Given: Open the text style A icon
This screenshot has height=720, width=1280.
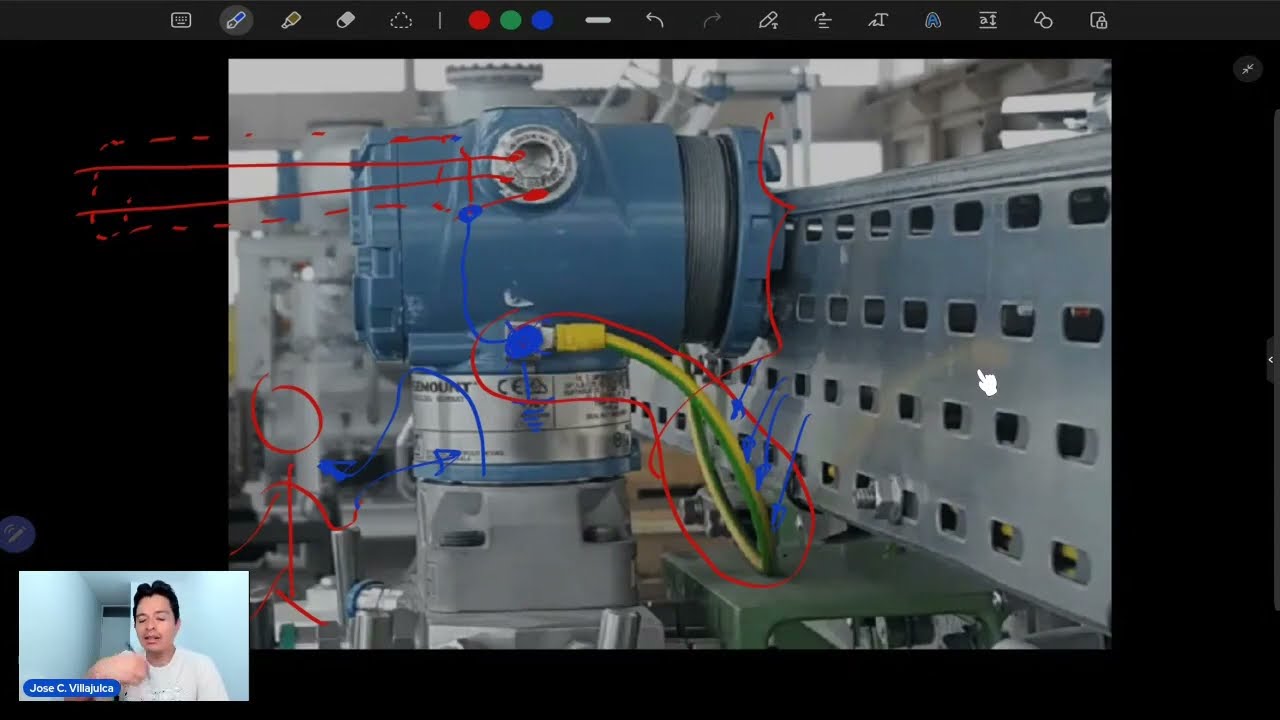Looking at the screenshot, I should 933,20.
